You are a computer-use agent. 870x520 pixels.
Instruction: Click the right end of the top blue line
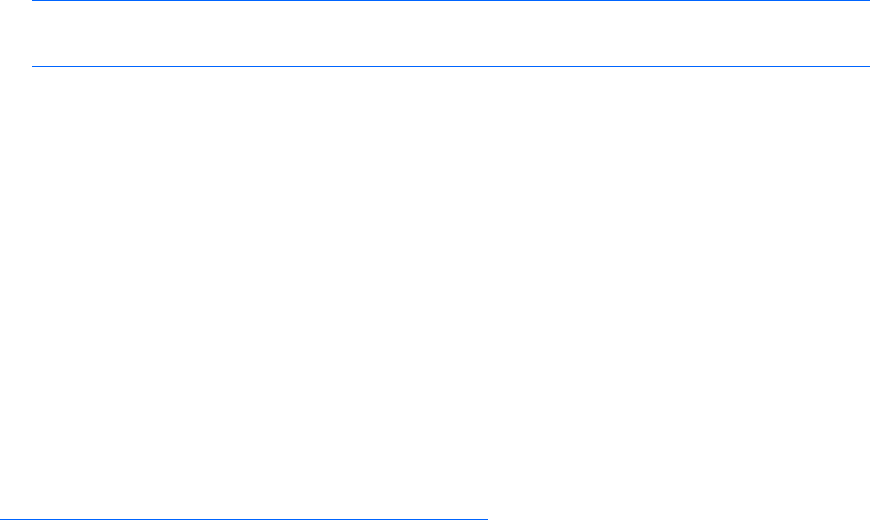point(866,1)
